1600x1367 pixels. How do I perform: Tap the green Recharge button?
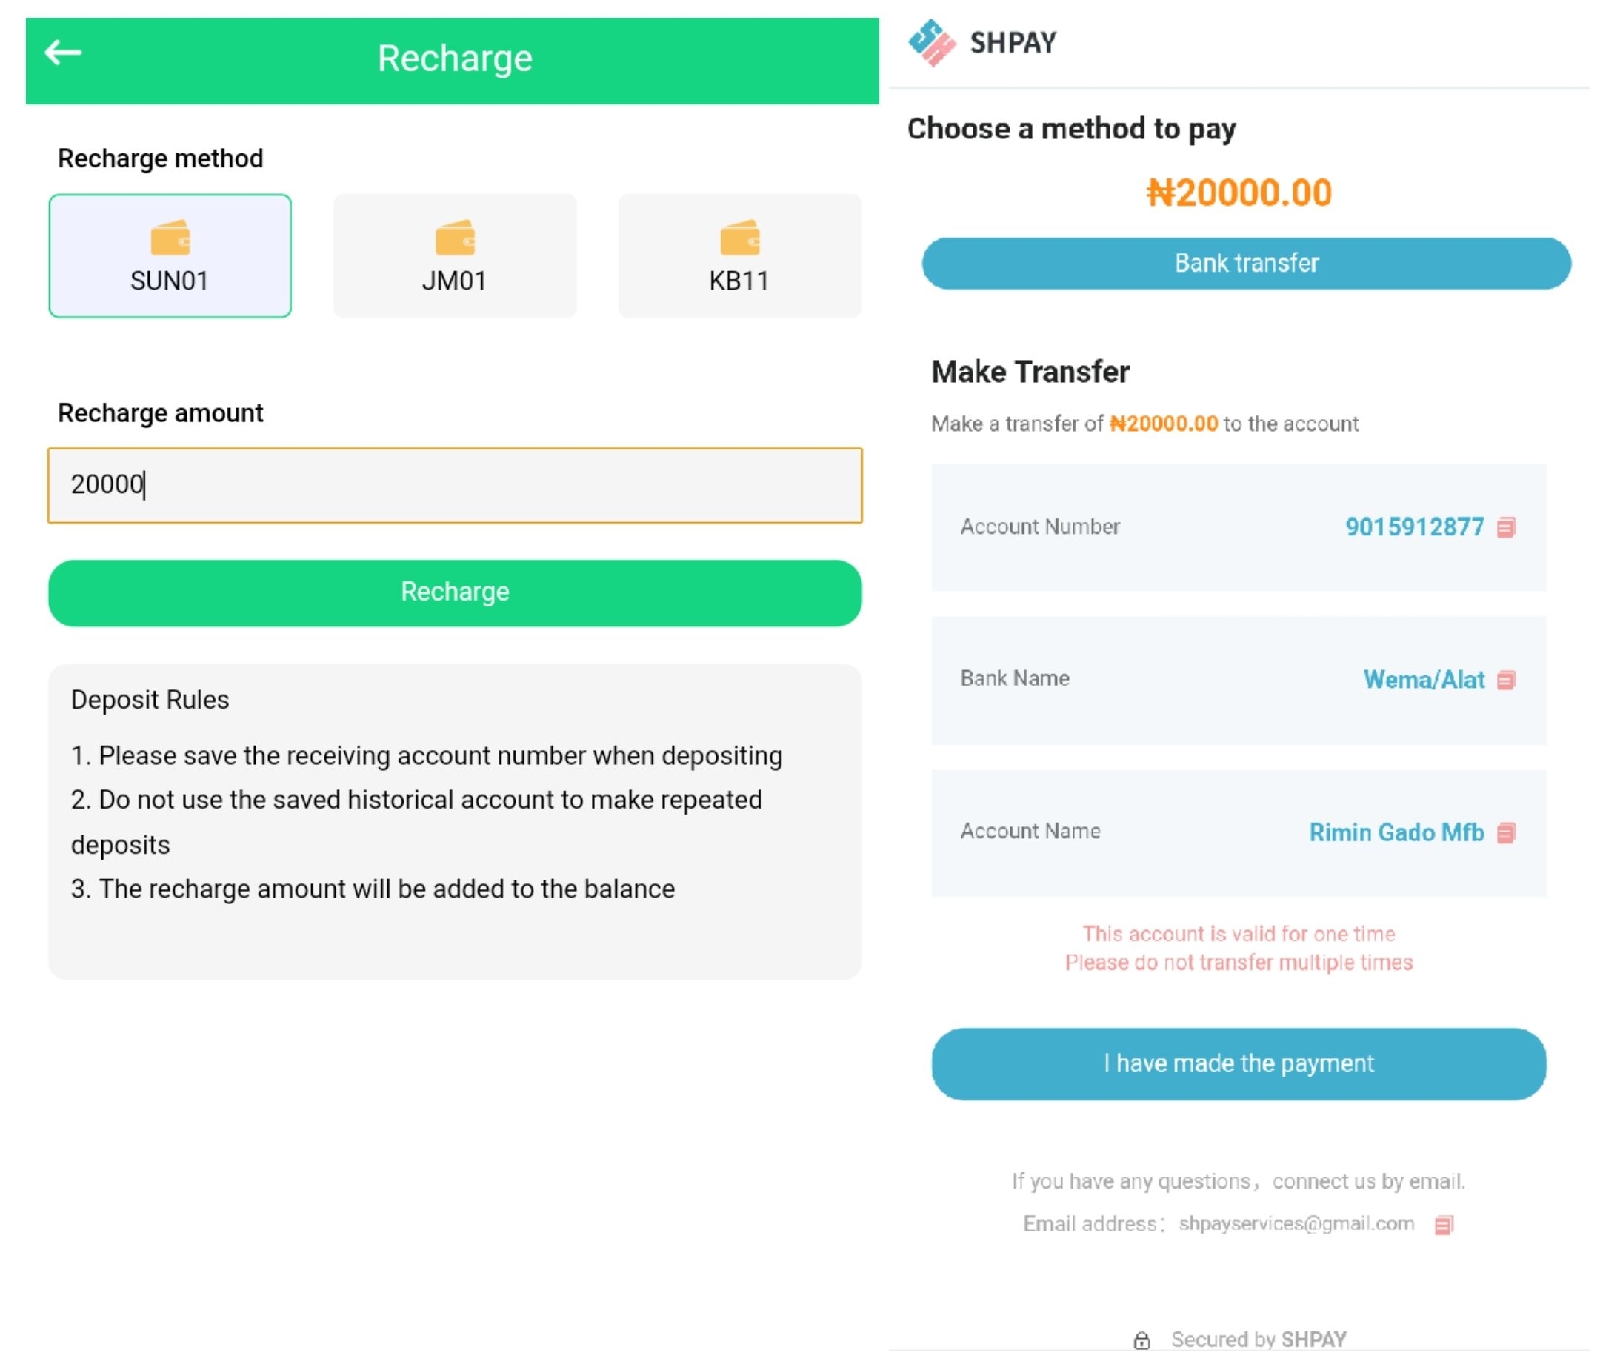tap(455, 592)
